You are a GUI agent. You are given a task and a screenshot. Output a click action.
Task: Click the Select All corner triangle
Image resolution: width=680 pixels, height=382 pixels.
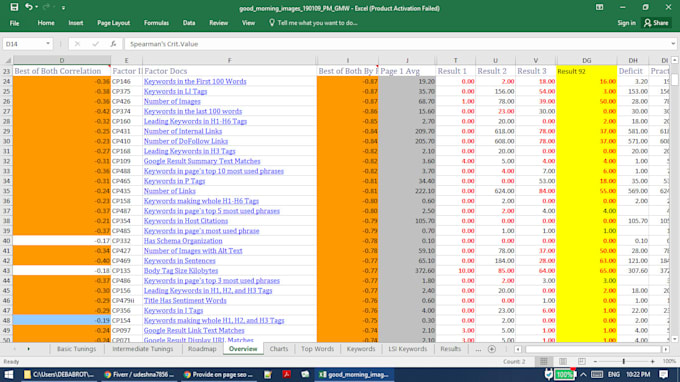pos(7,61)
